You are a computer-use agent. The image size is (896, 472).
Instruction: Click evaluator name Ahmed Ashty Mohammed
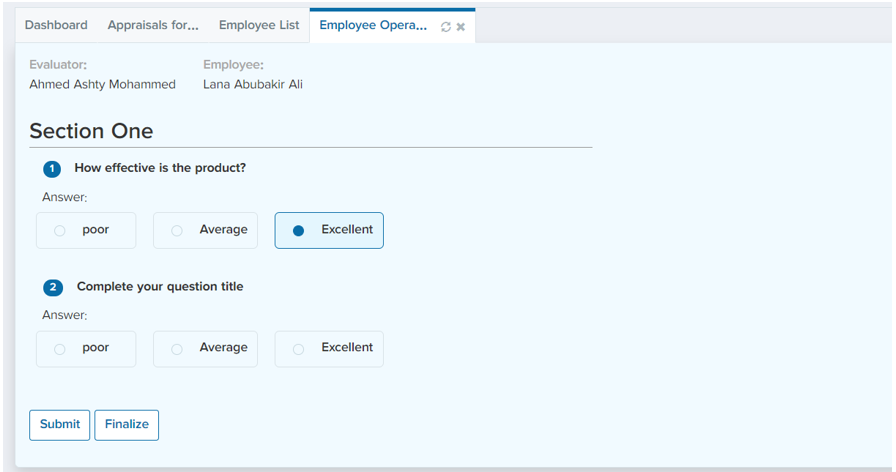(x=102, y=84)
